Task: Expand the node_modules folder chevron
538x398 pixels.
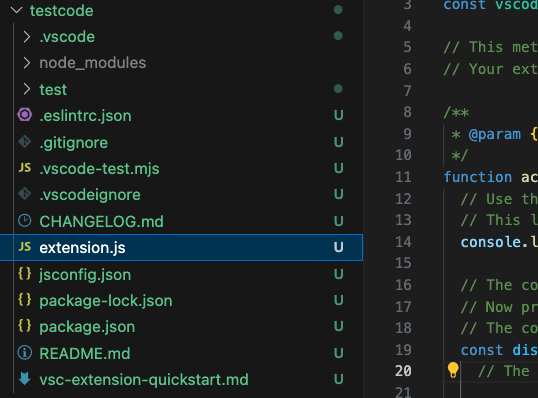Action: point(26,63)
